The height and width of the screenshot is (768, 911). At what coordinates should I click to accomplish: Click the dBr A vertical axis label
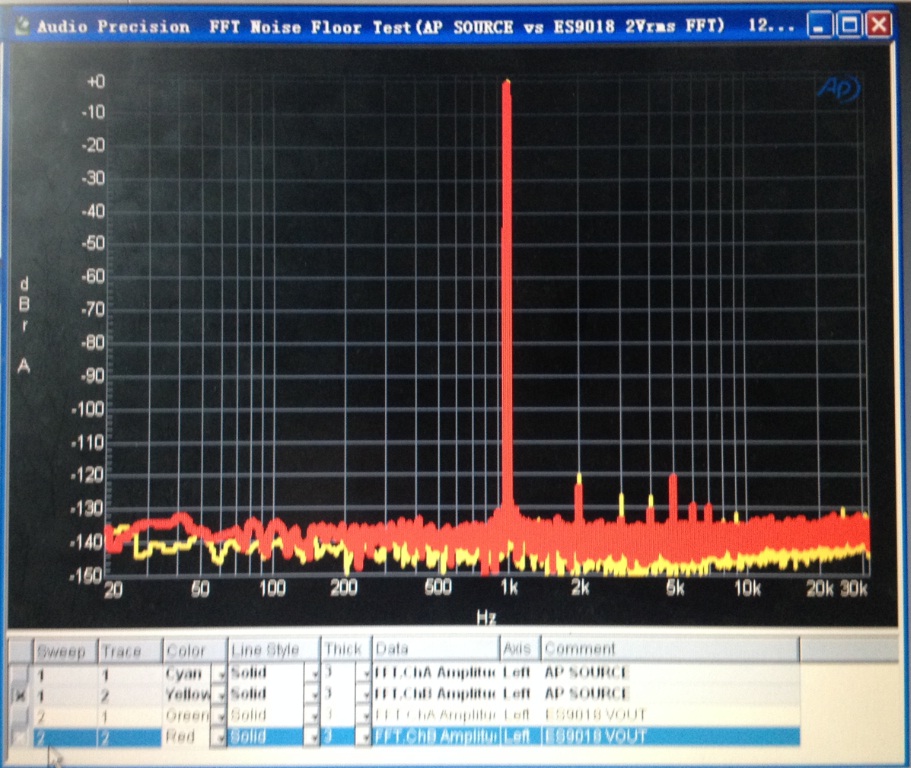[x=24, y=325]
